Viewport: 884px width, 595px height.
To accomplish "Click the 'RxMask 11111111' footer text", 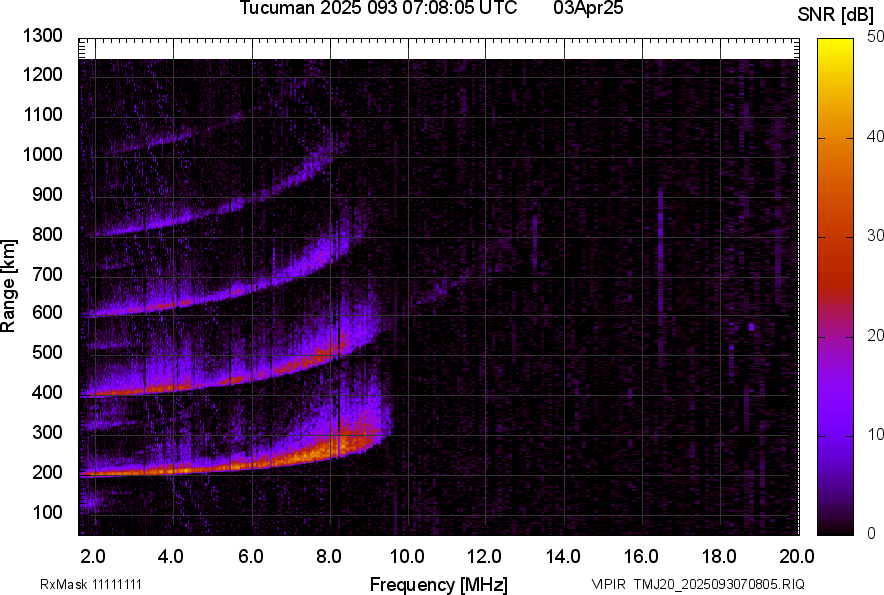I will coord(91,584).
